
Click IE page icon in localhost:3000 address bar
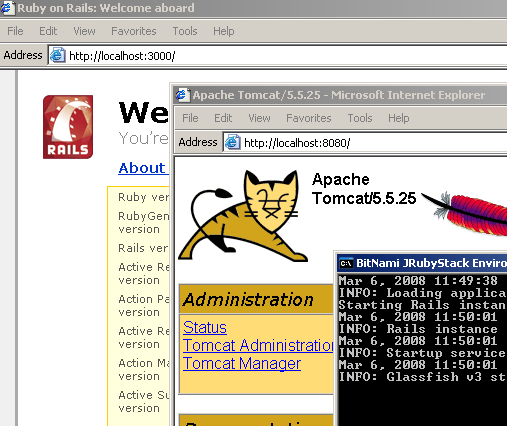(57, 55)
